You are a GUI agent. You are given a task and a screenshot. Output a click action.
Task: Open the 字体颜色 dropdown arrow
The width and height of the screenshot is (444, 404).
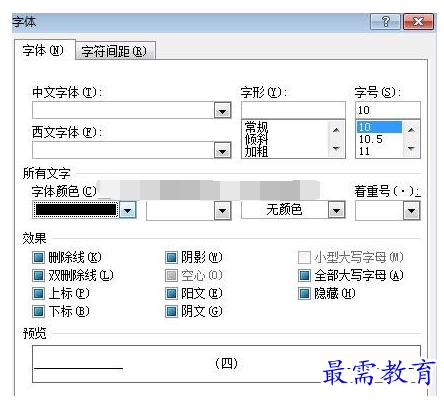pyautogui.click(x=128, y=210)
